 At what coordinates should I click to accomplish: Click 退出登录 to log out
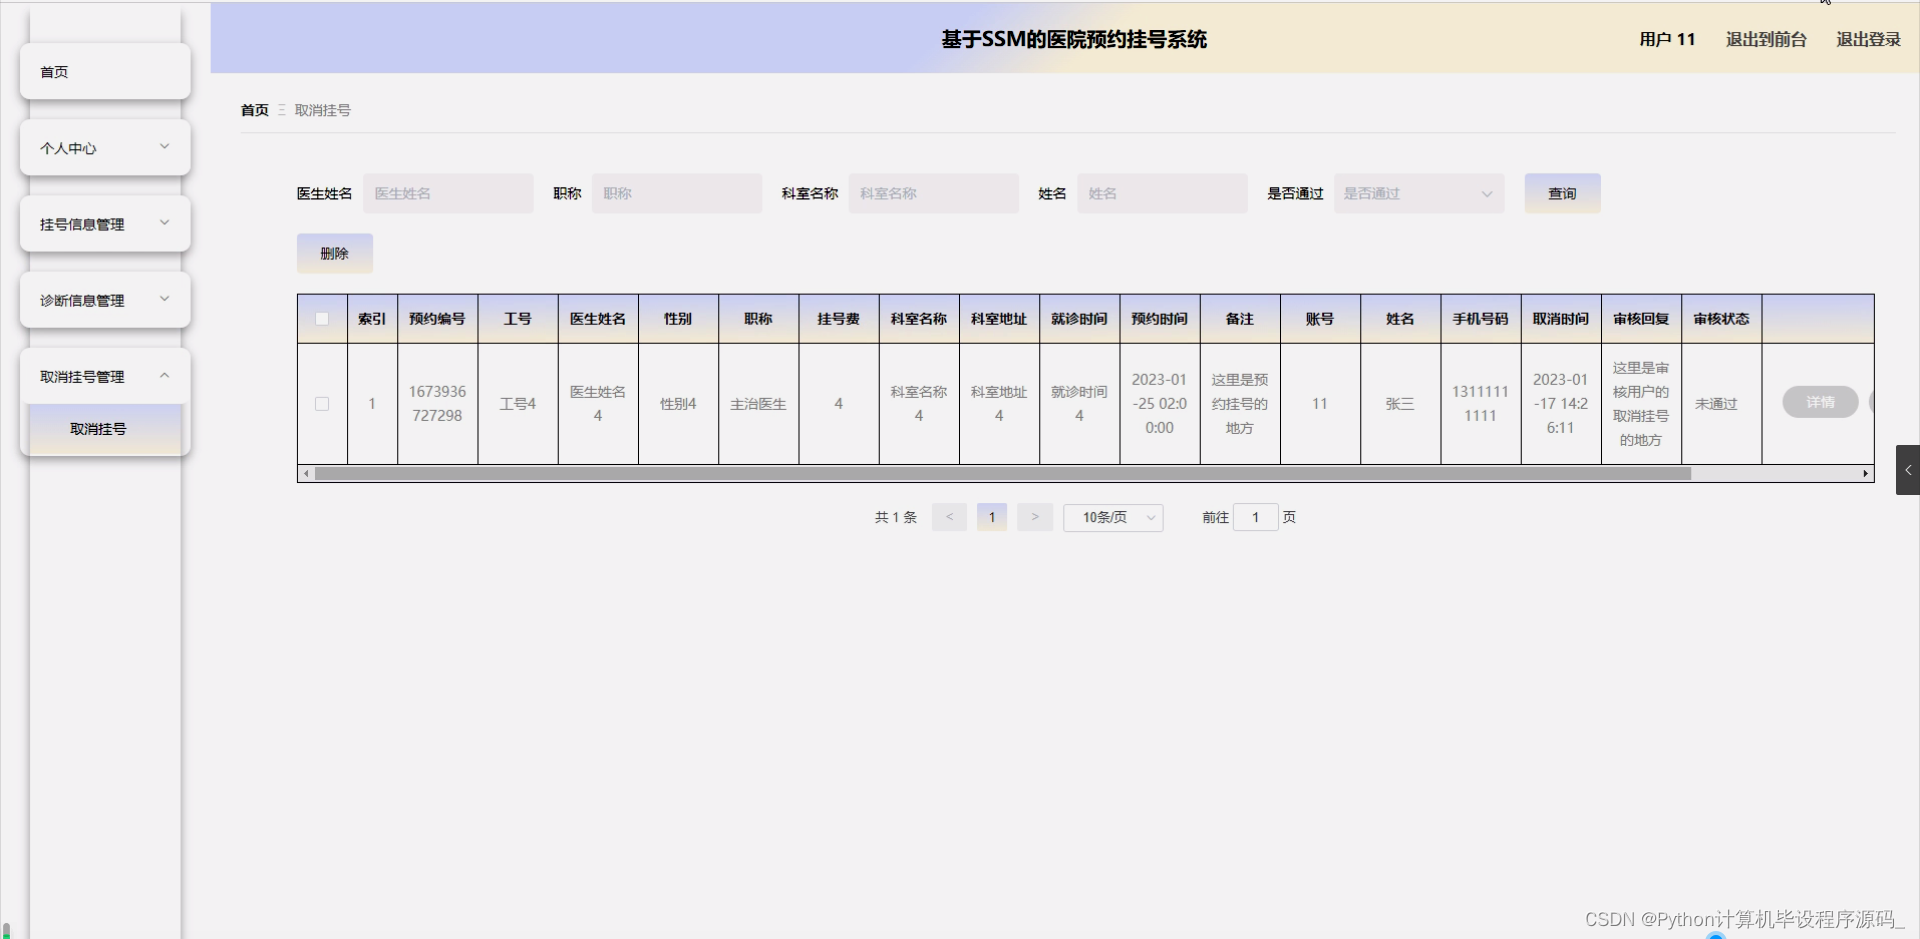[1867, 39]
